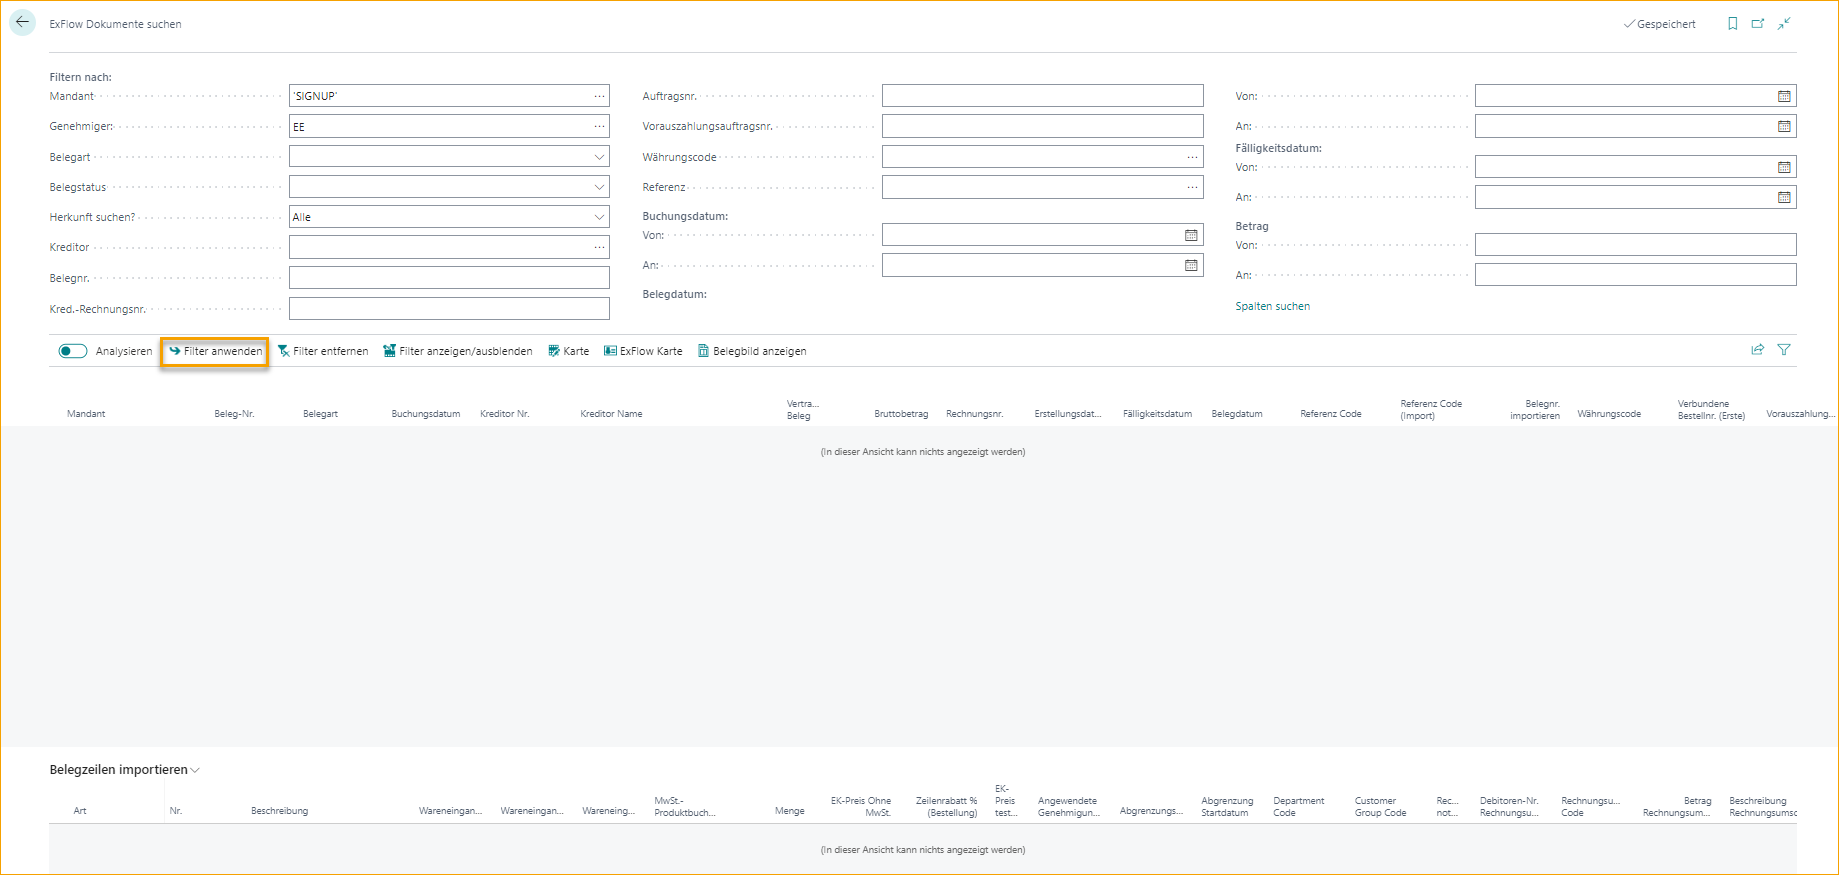The width and height of the screenshot is (1839, 875).
Task: Expand the Belegart dropdown
Action: [x=599, y=157]
